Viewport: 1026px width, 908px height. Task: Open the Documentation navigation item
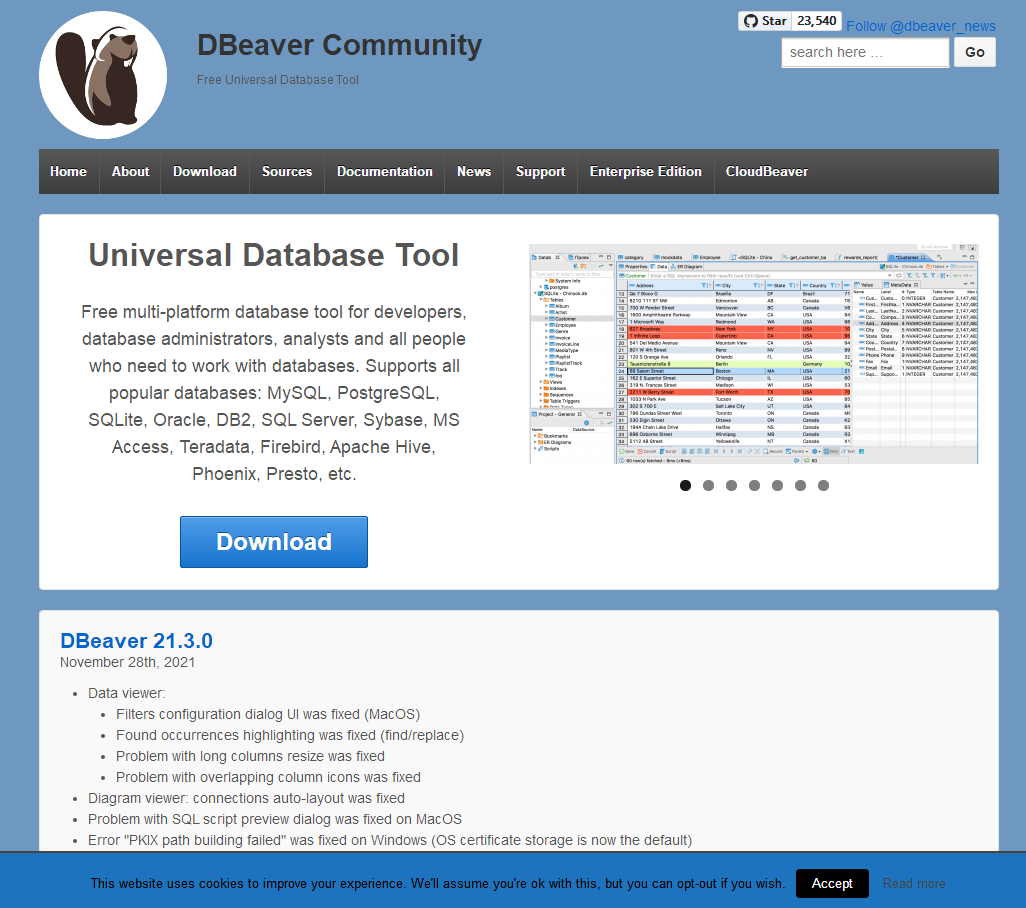click(385, 171)
